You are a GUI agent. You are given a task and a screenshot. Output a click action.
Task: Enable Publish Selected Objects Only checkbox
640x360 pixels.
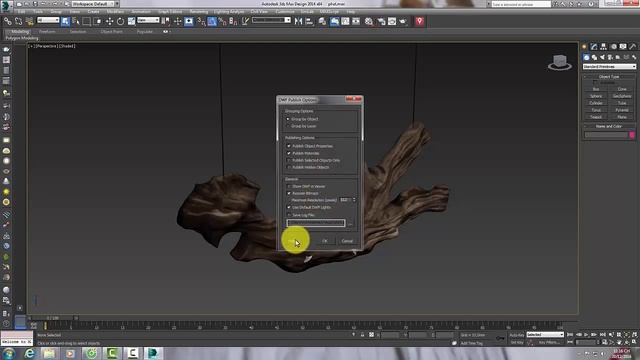(x=289, y=160)
